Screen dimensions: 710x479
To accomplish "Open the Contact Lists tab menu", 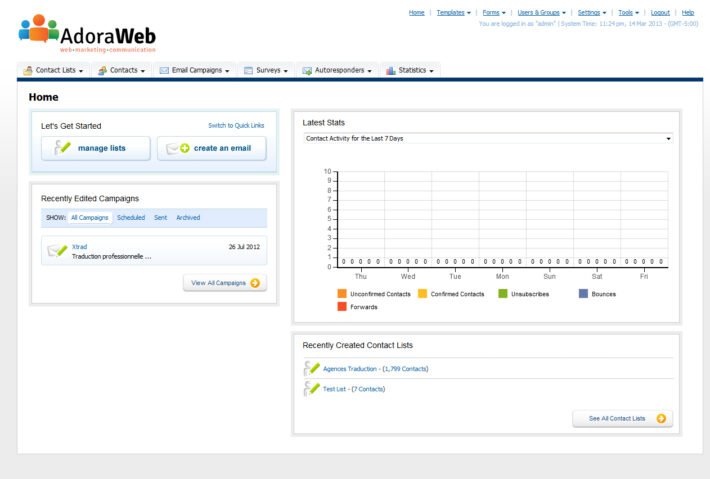I will pyautogui.click(x=54, y=71).
